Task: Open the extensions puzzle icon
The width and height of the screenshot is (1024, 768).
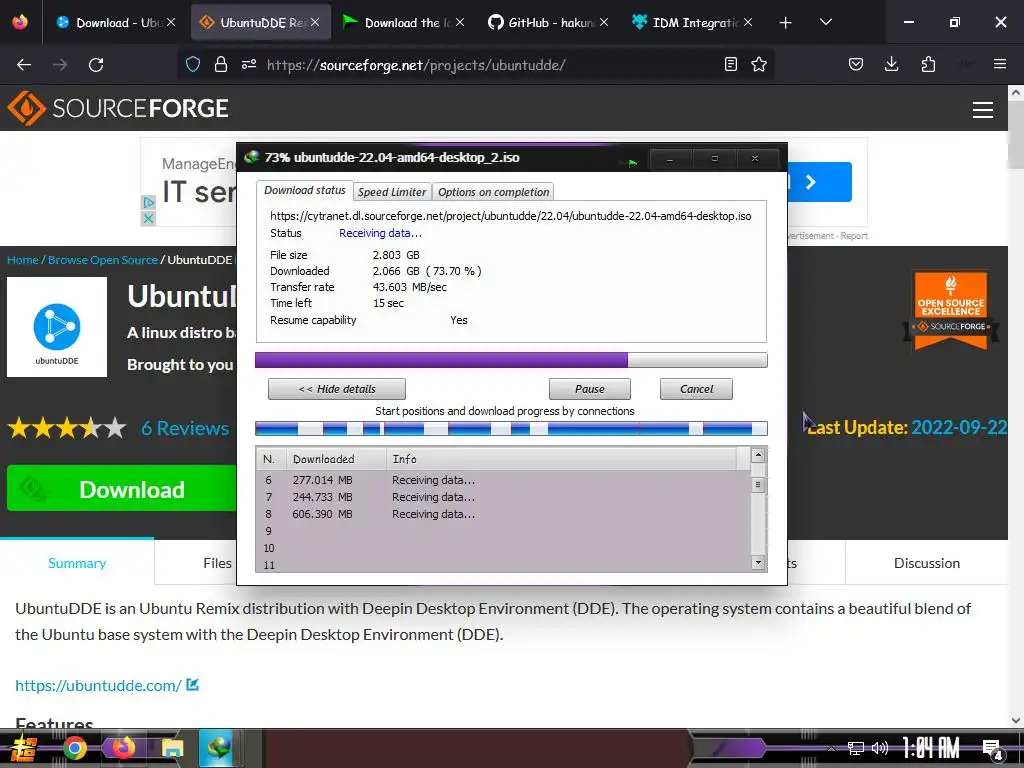Action: (x=928, y=65)
